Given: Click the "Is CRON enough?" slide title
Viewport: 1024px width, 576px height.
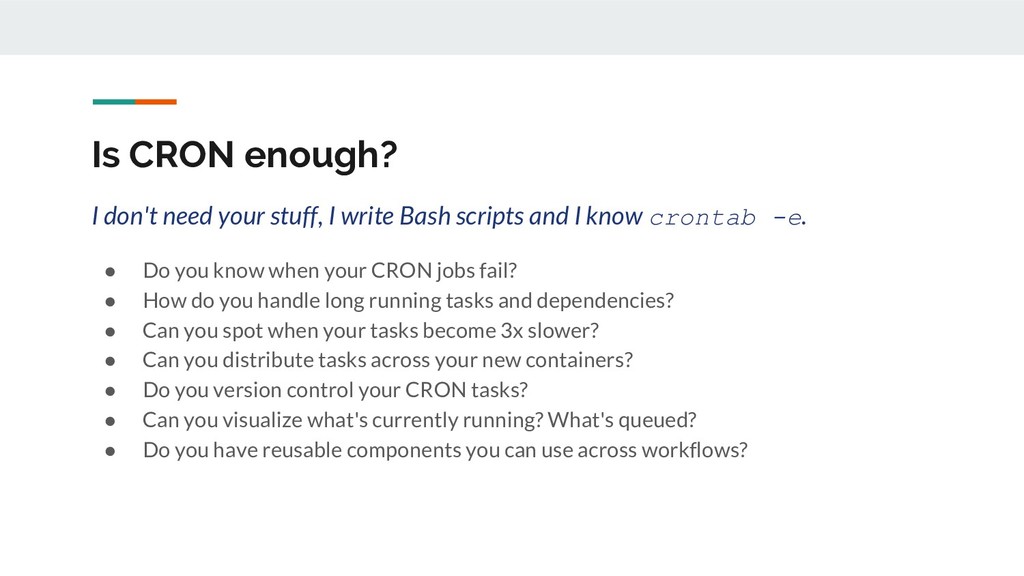Looking at the screenshot, I should pyautogui.click(x=244, y=156).
